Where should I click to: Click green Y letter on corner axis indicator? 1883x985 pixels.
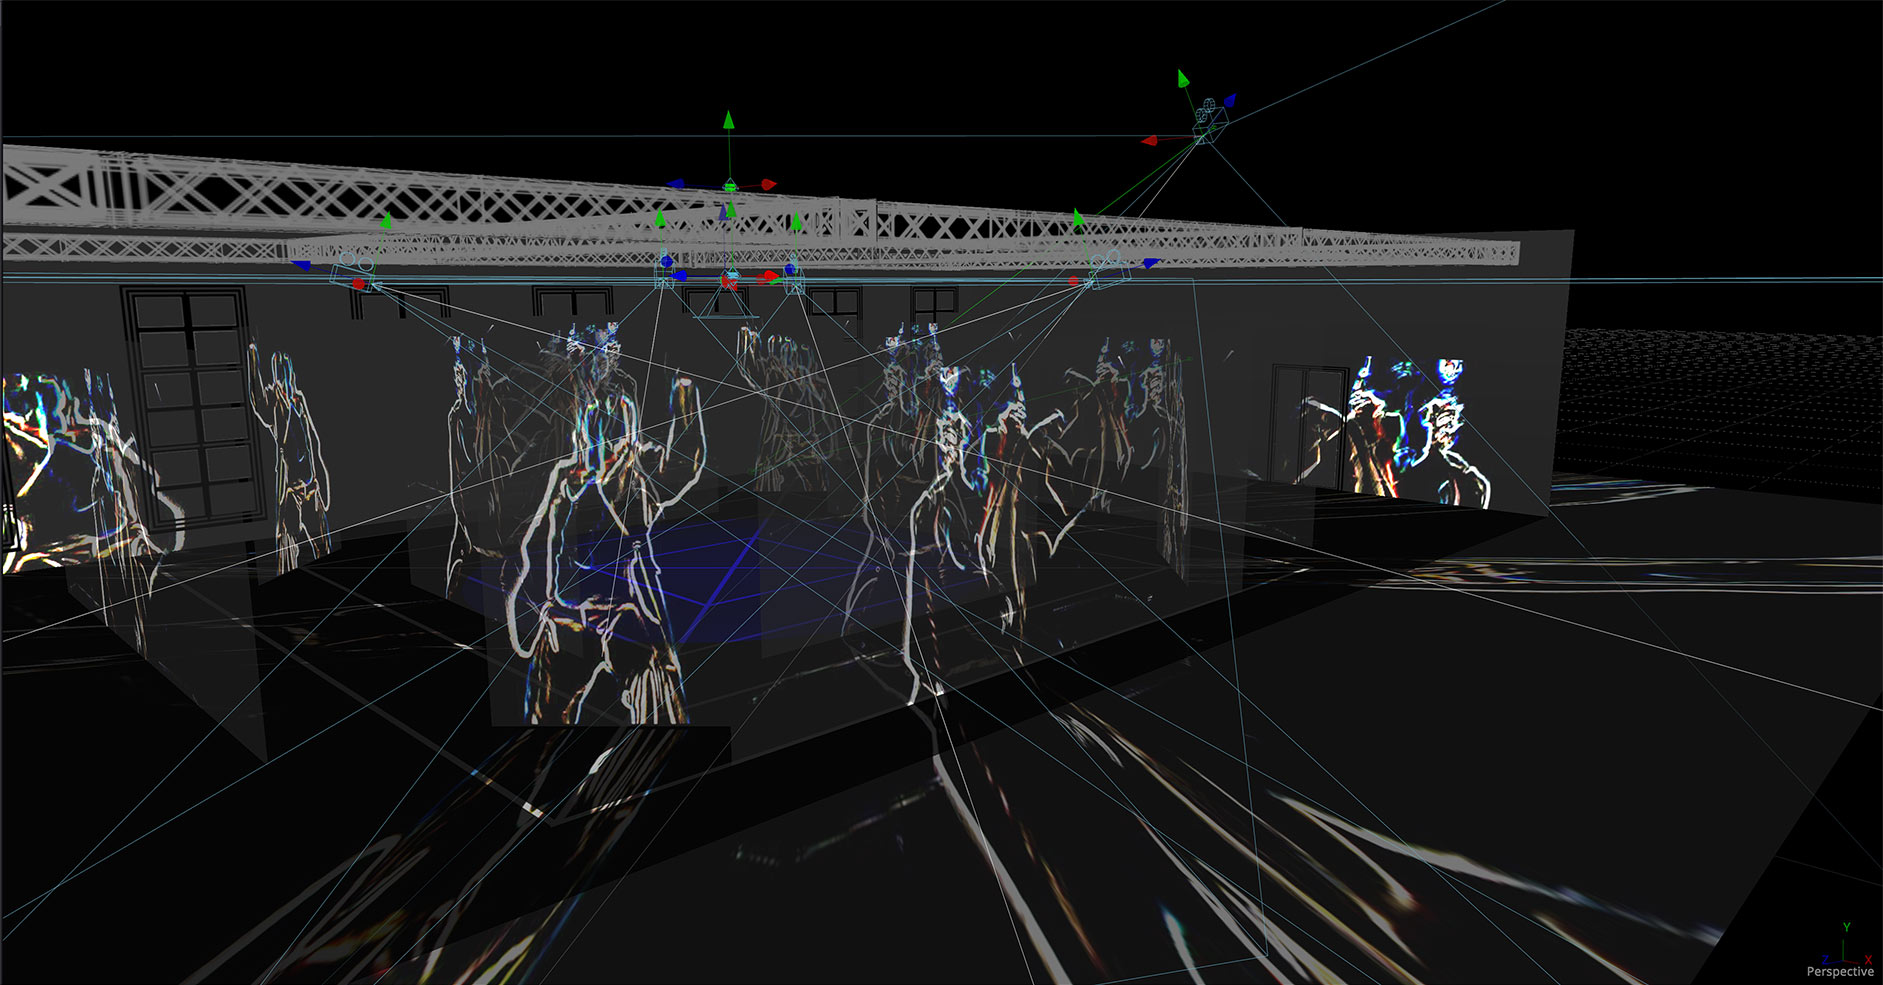coord(1846,928)
